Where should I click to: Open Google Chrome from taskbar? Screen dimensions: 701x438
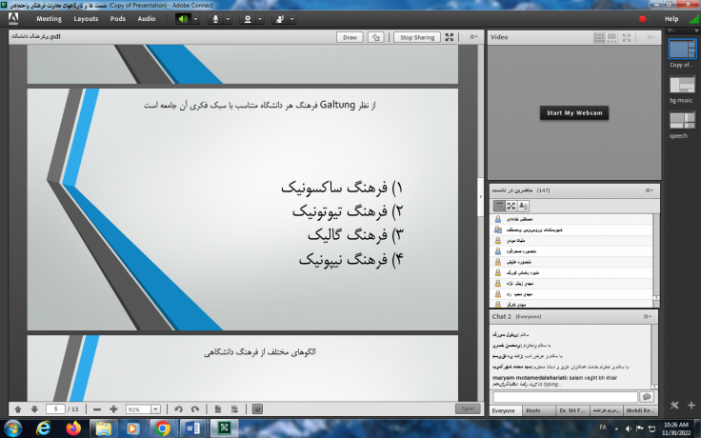(163, 429)
